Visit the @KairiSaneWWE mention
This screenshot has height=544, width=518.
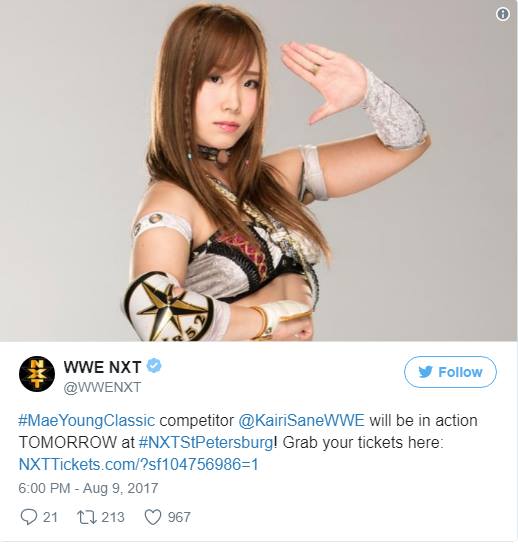[x=301, y=420]
